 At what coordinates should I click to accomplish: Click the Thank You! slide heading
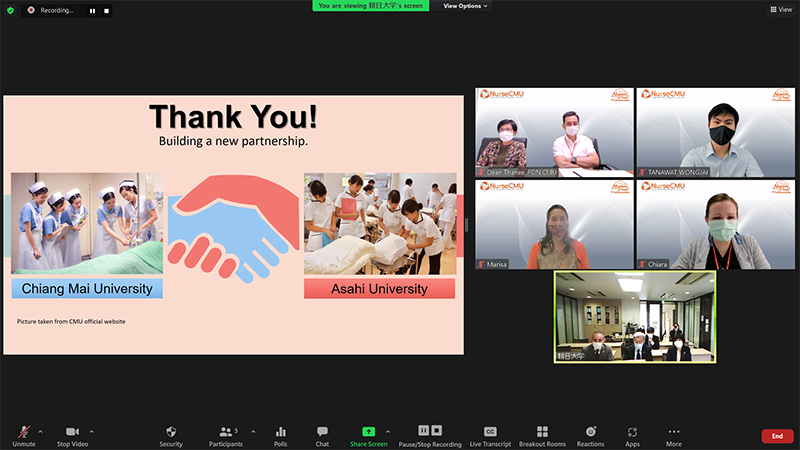point(233,117)
